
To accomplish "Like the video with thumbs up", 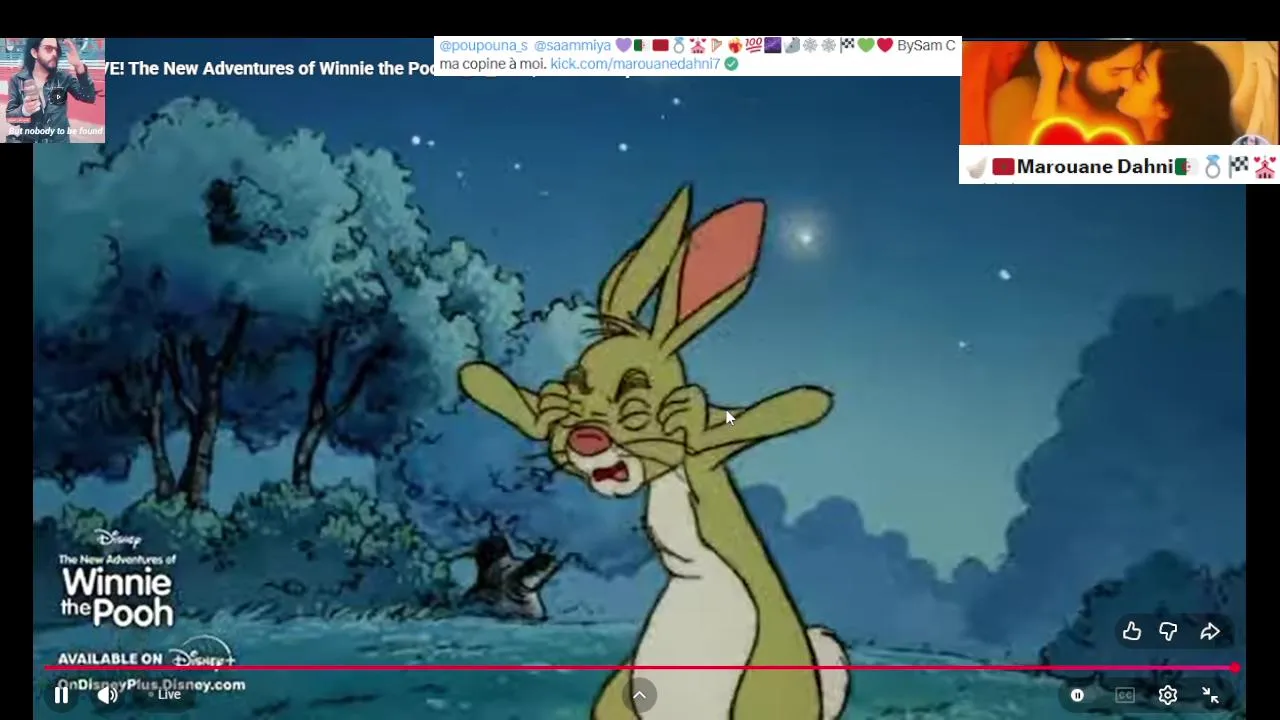I will pyautogui.click(x=1131, y=631).
